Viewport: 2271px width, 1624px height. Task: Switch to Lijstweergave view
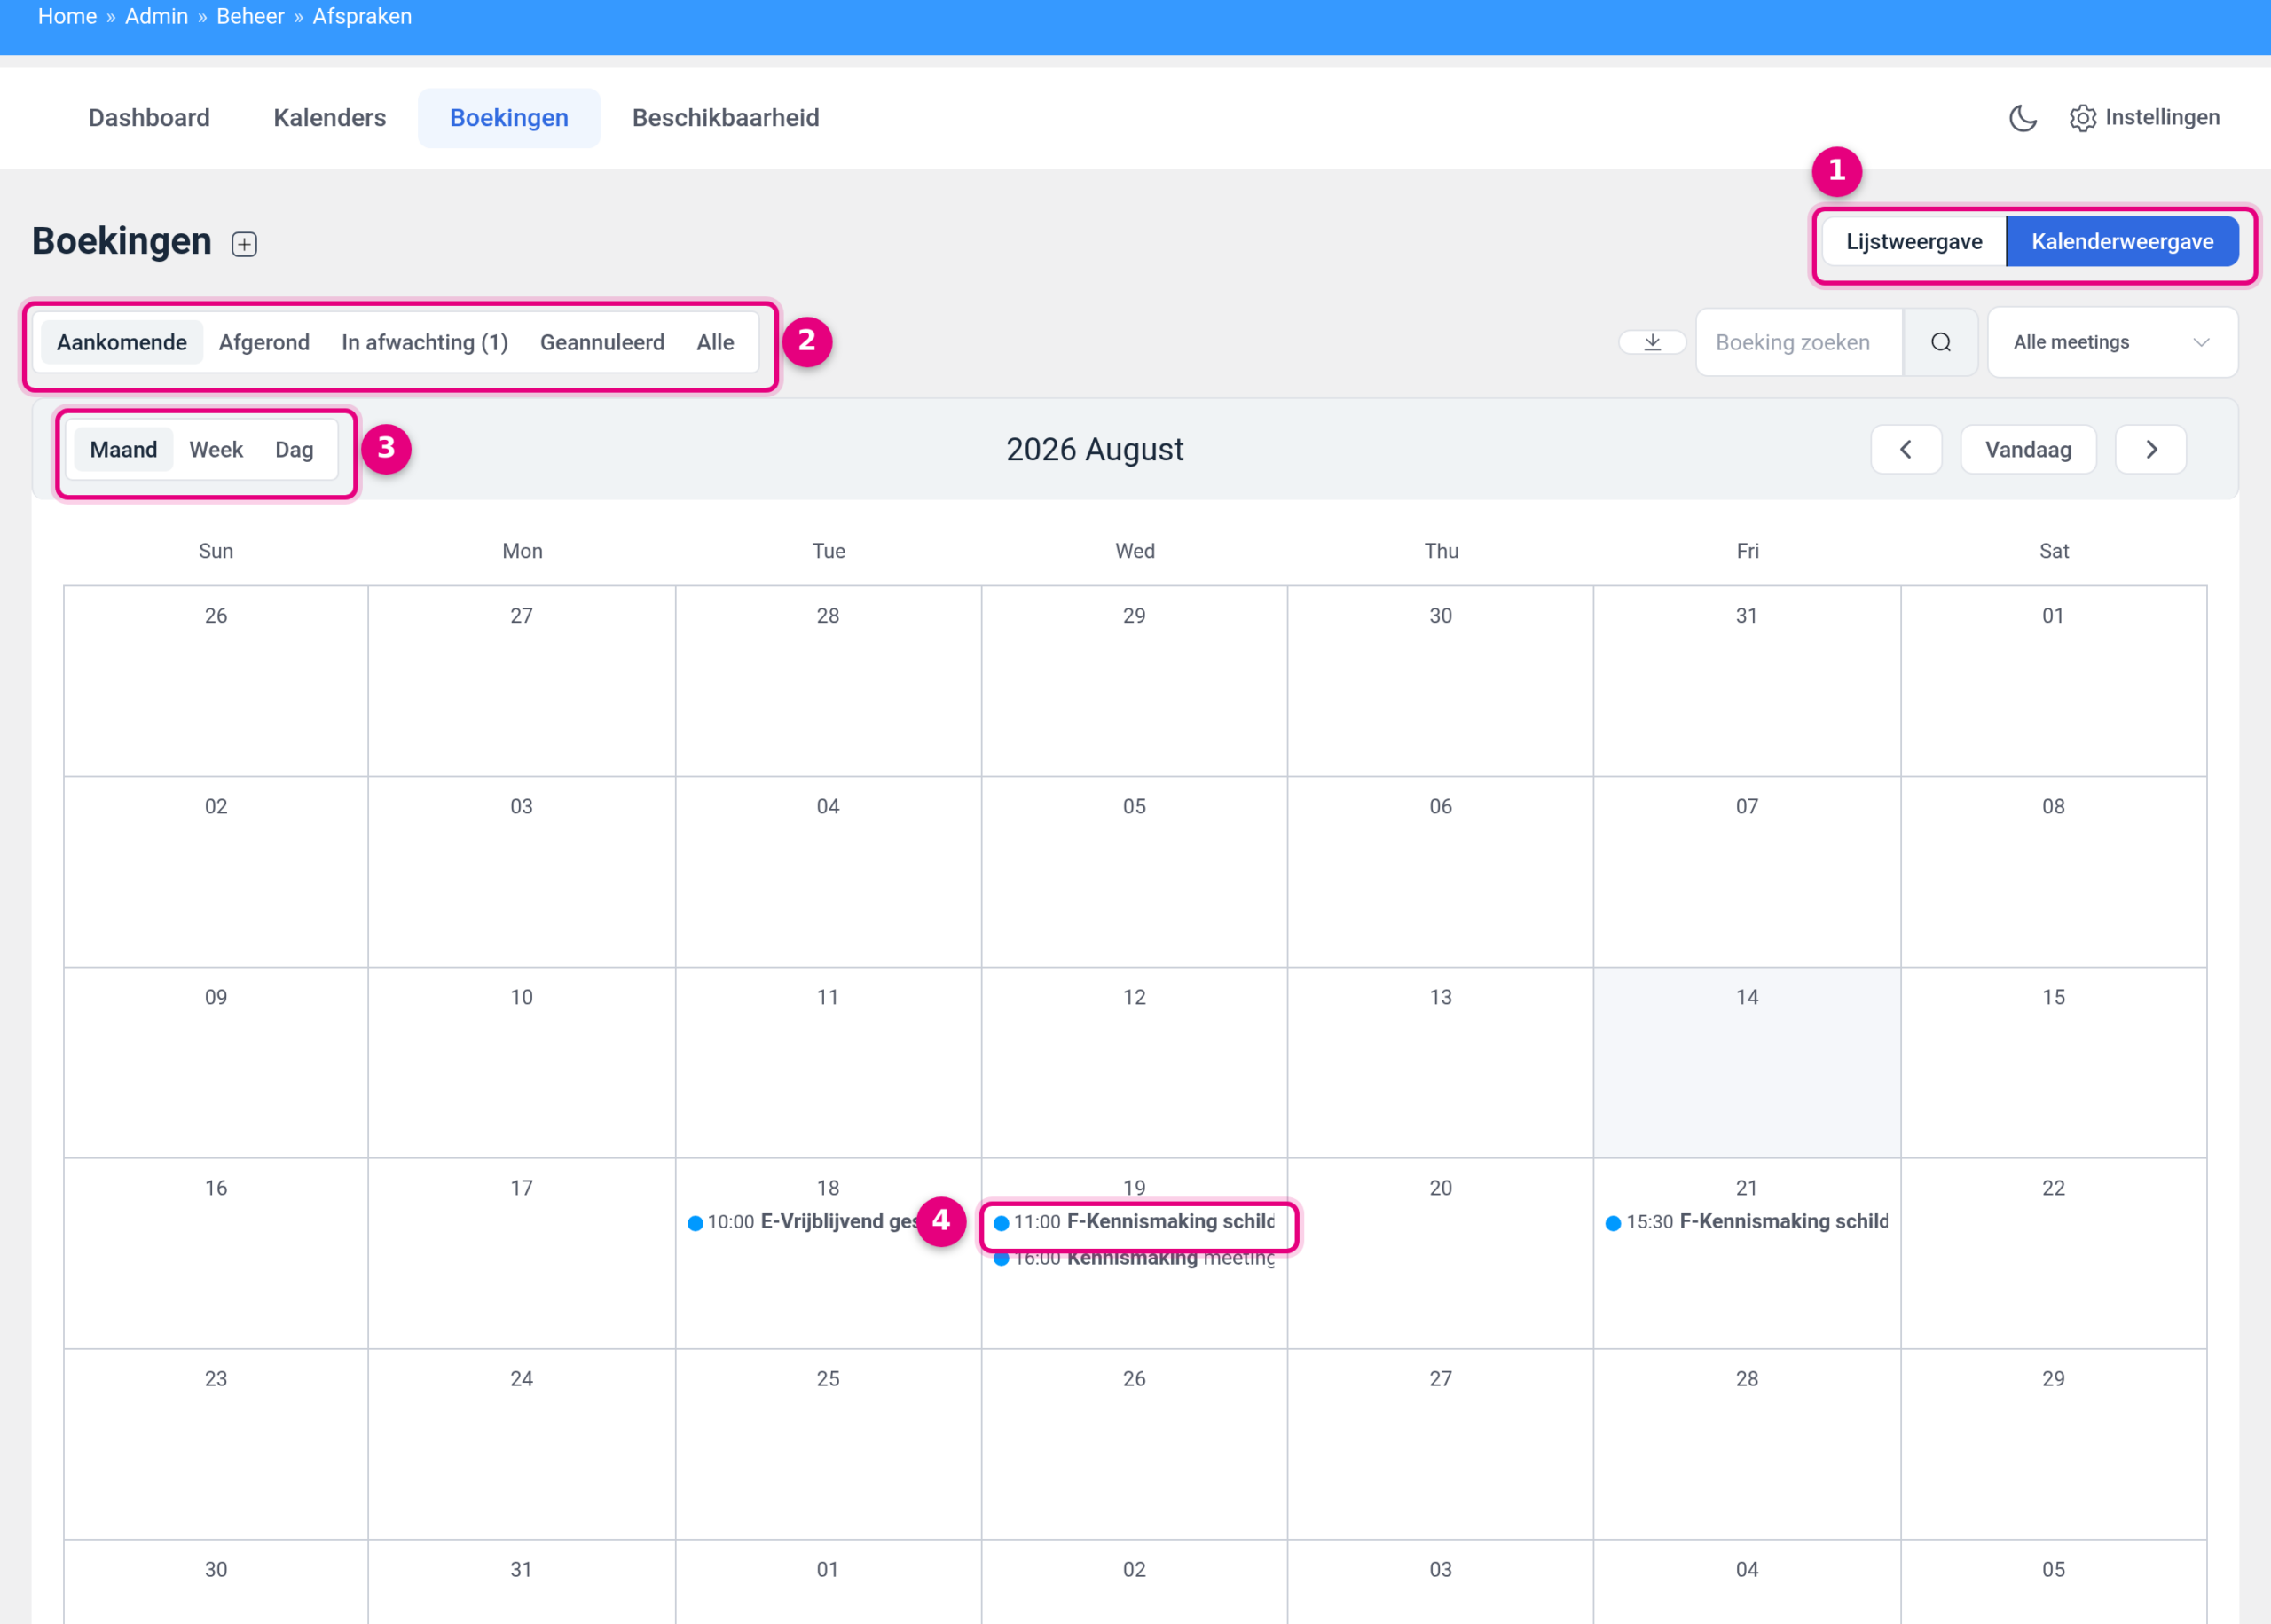click(x=1914, y=242)
